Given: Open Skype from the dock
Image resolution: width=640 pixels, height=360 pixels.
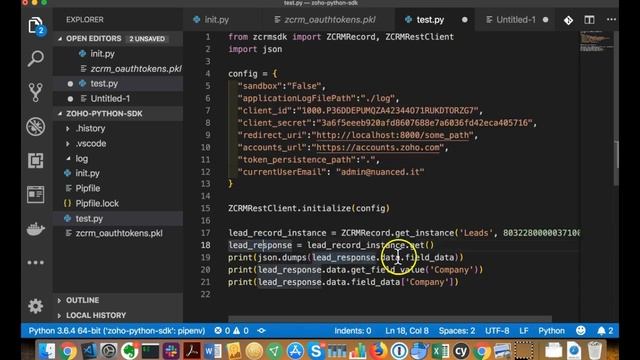Looking at the screenshot, I should point(316,351).
